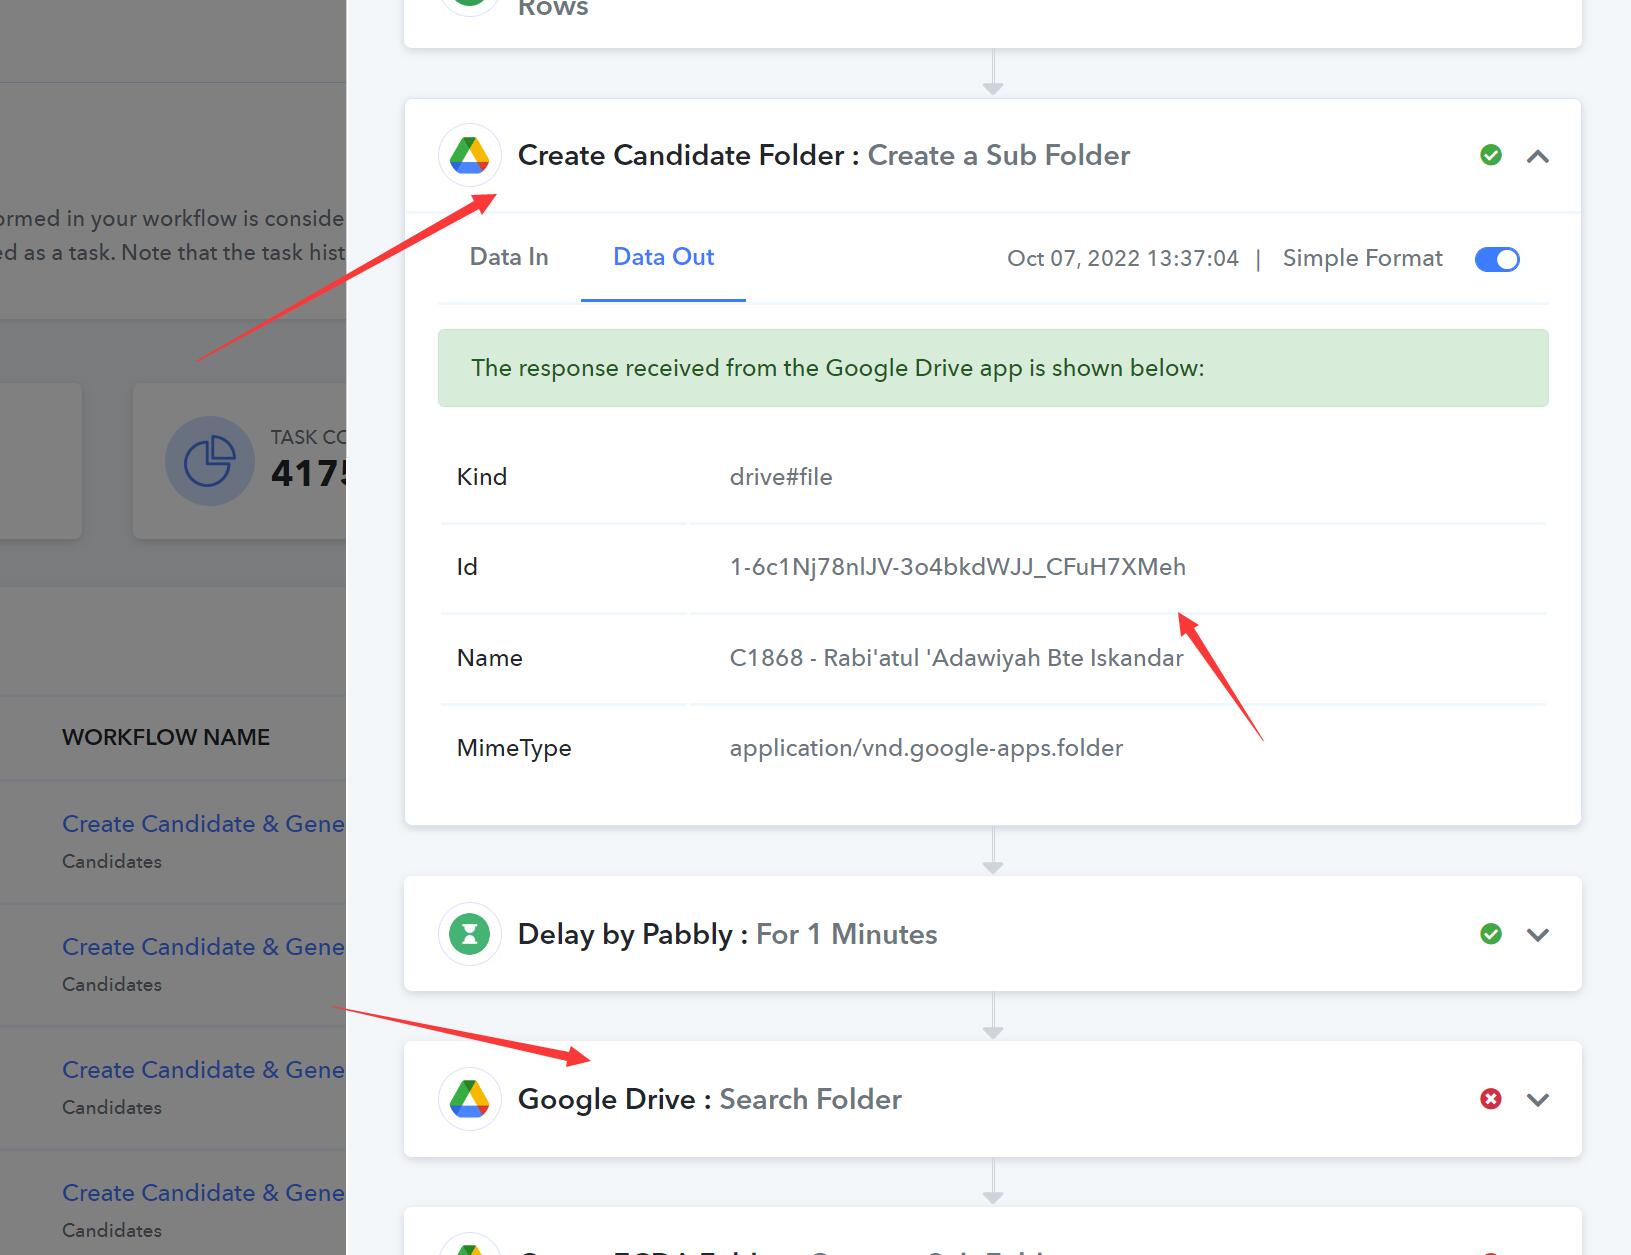
Task: Expand the Google Drive Search Folder step
Action: coord(1538,1100)
